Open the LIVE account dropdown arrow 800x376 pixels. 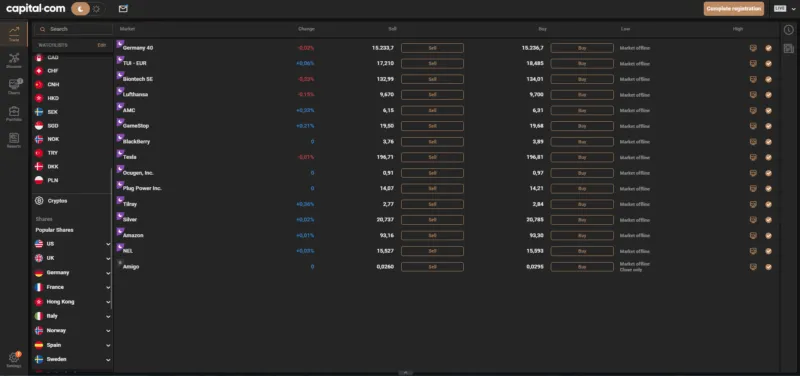(x=792, y=9)
